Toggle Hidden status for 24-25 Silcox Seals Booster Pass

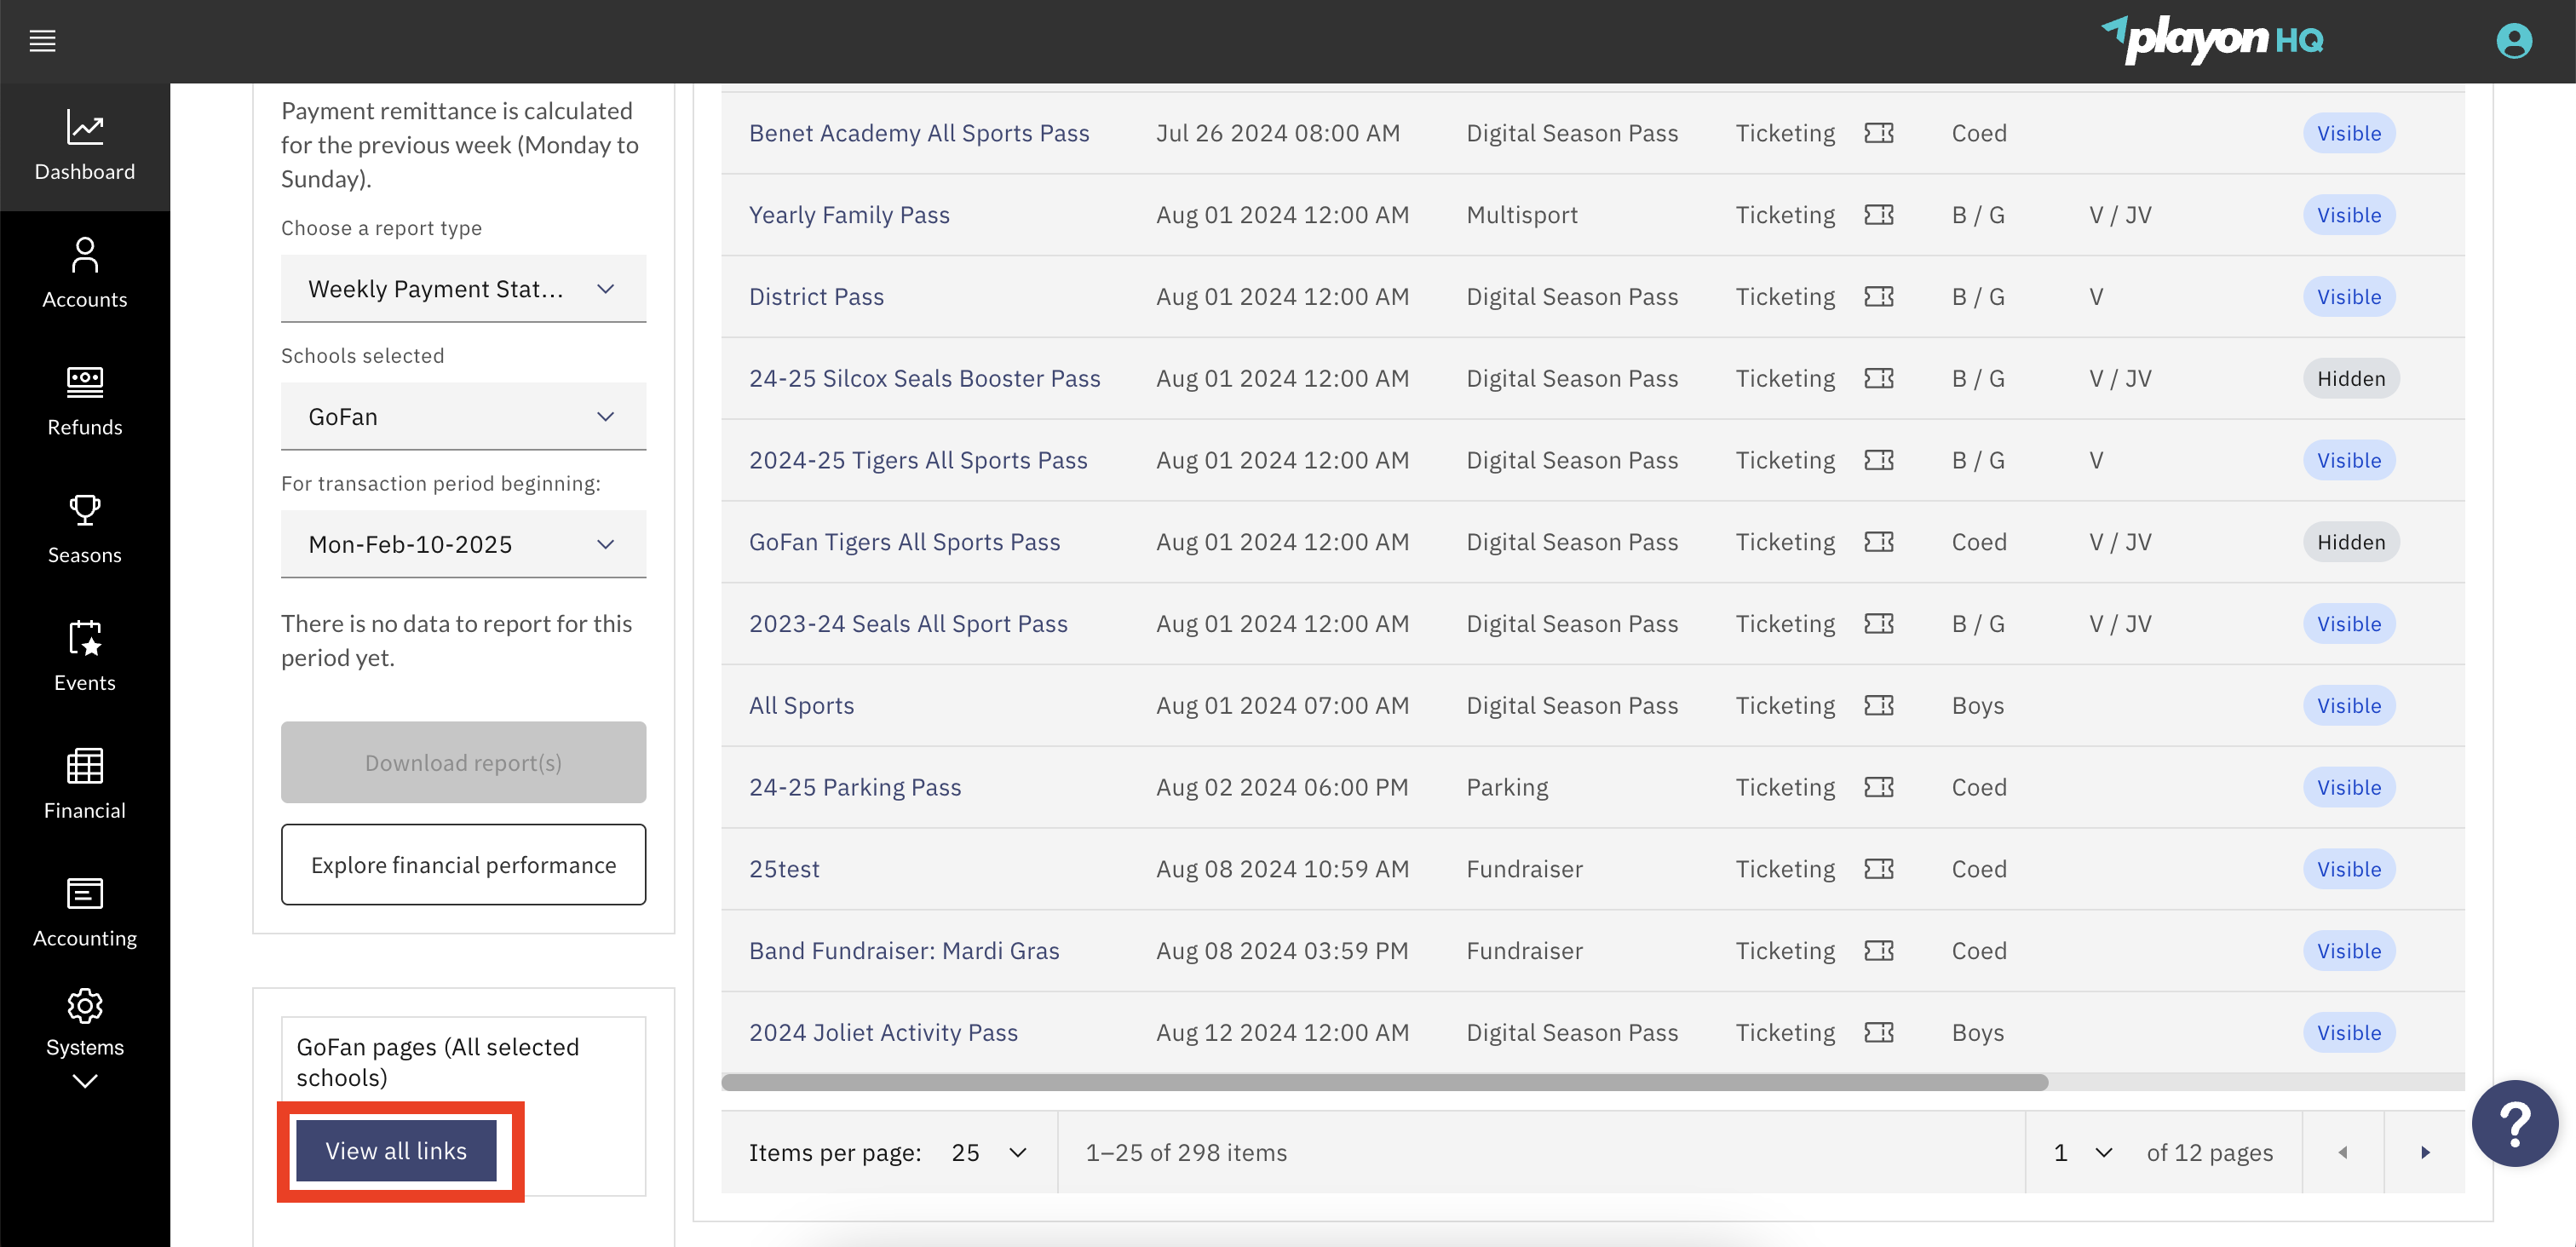pyautogui.click(x=2351, y=378)
